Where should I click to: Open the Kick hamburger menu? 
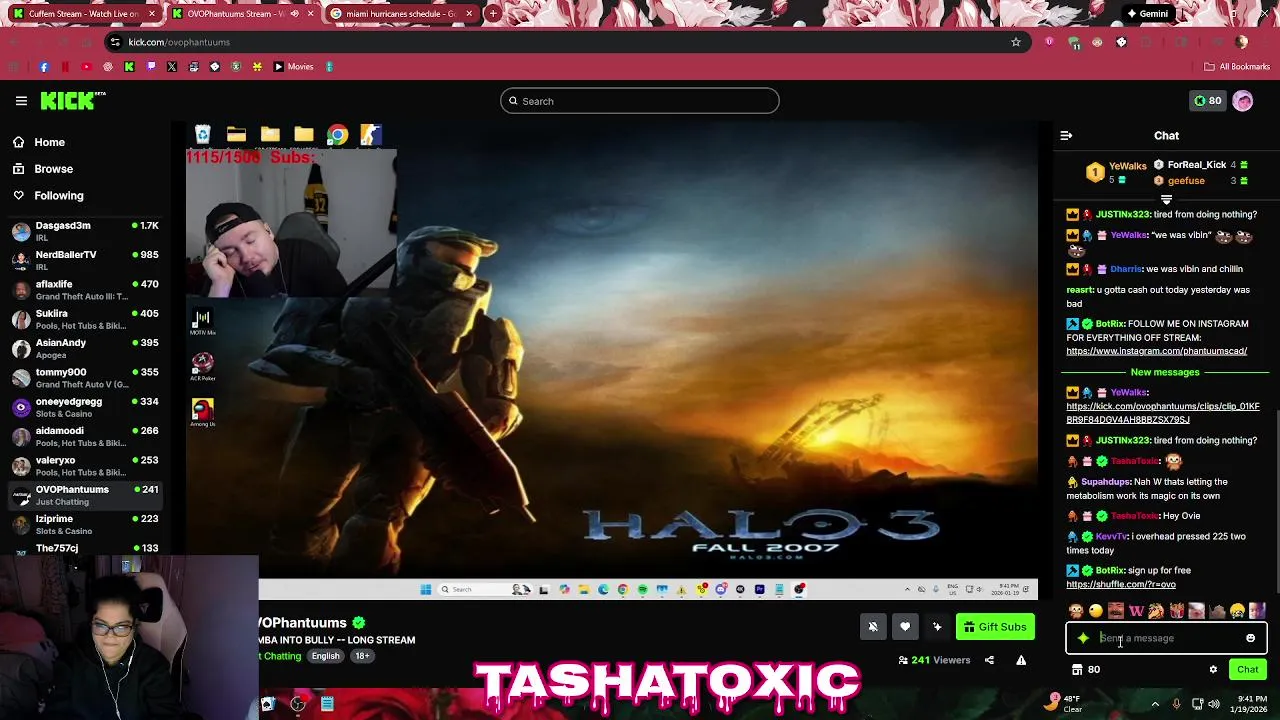[x=21, y=101]
